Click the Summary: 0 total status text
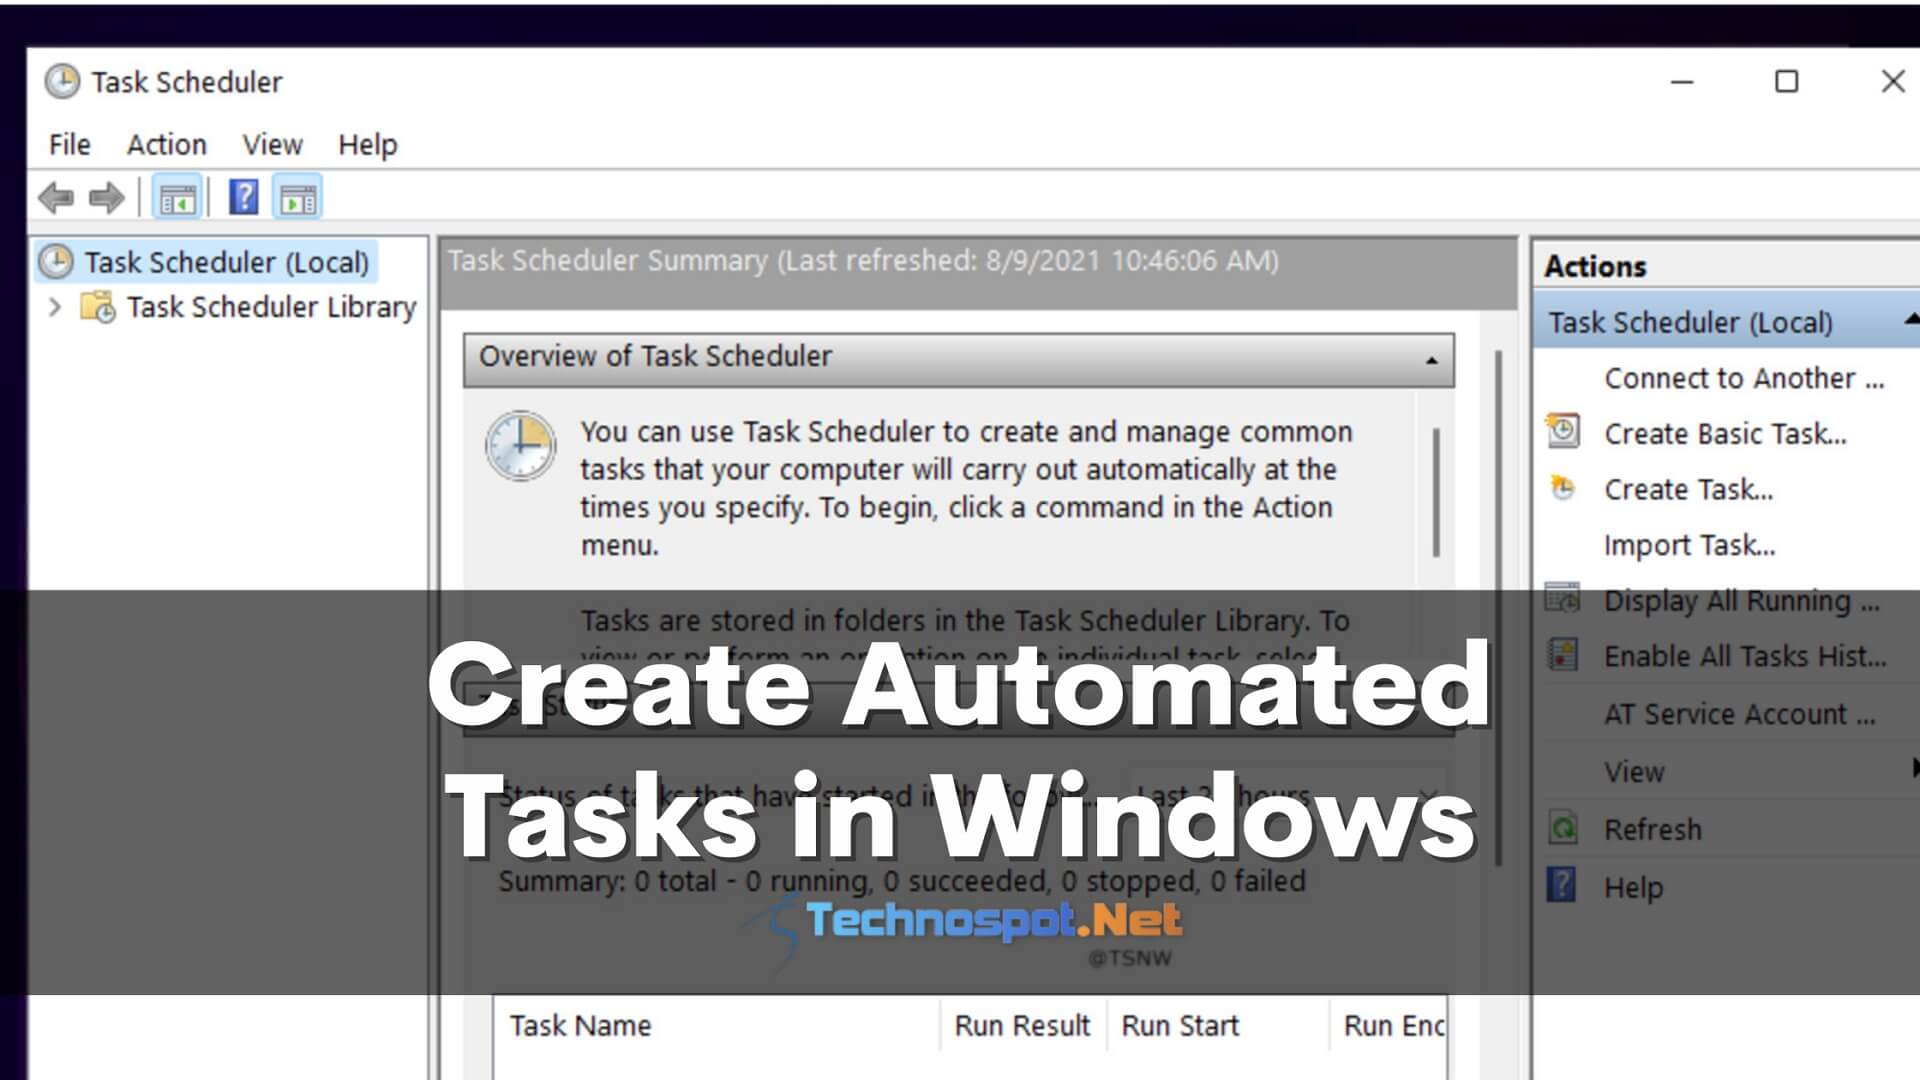This screenshot has height=1080, width=1920. point(902,881)
